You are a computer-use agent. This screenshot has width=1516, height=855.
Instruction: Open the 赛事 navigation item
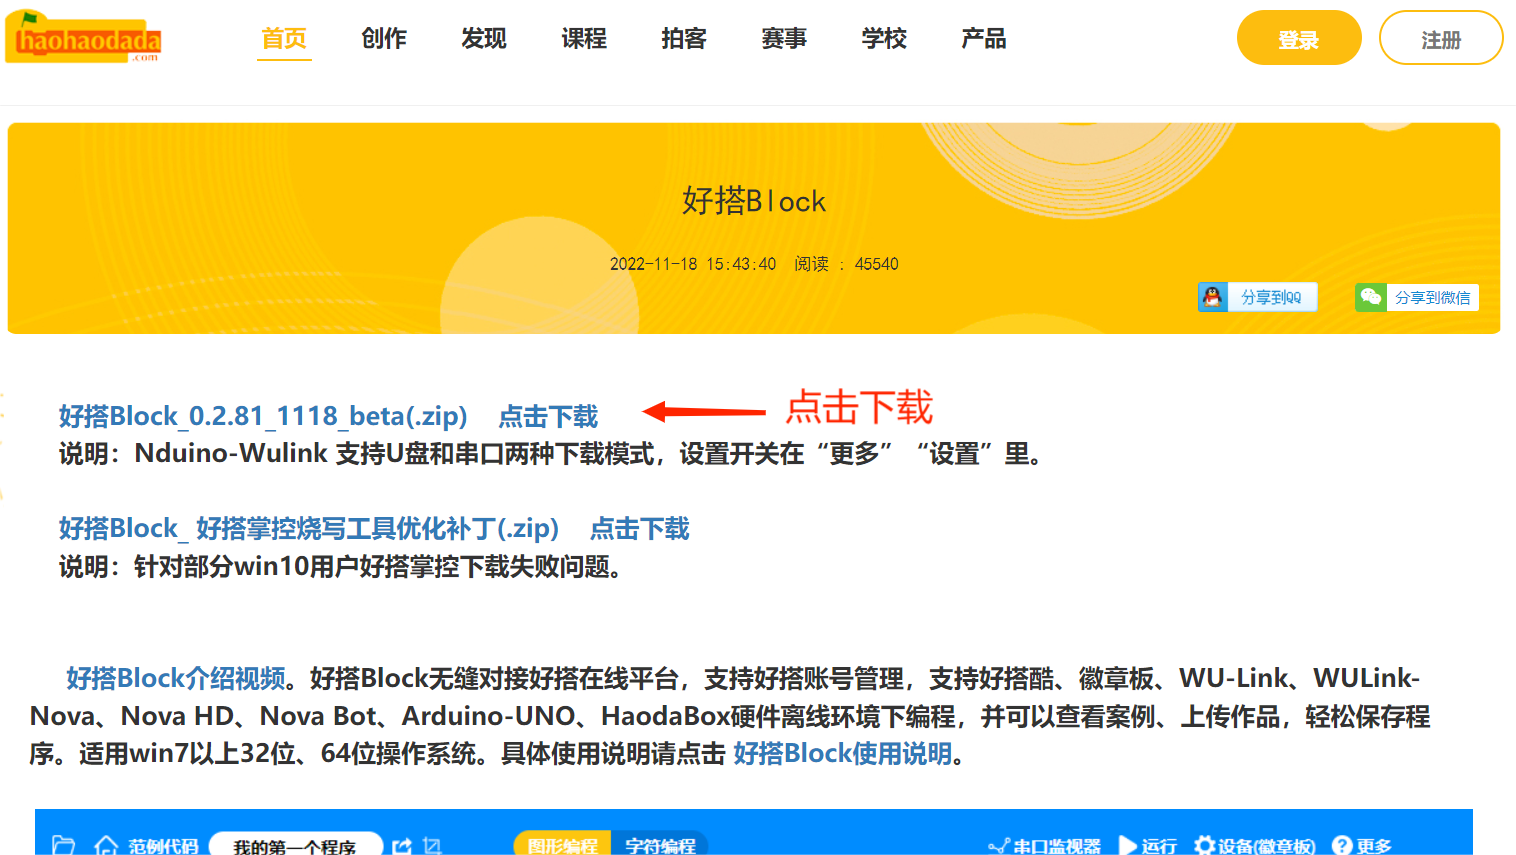pos(784,39)
